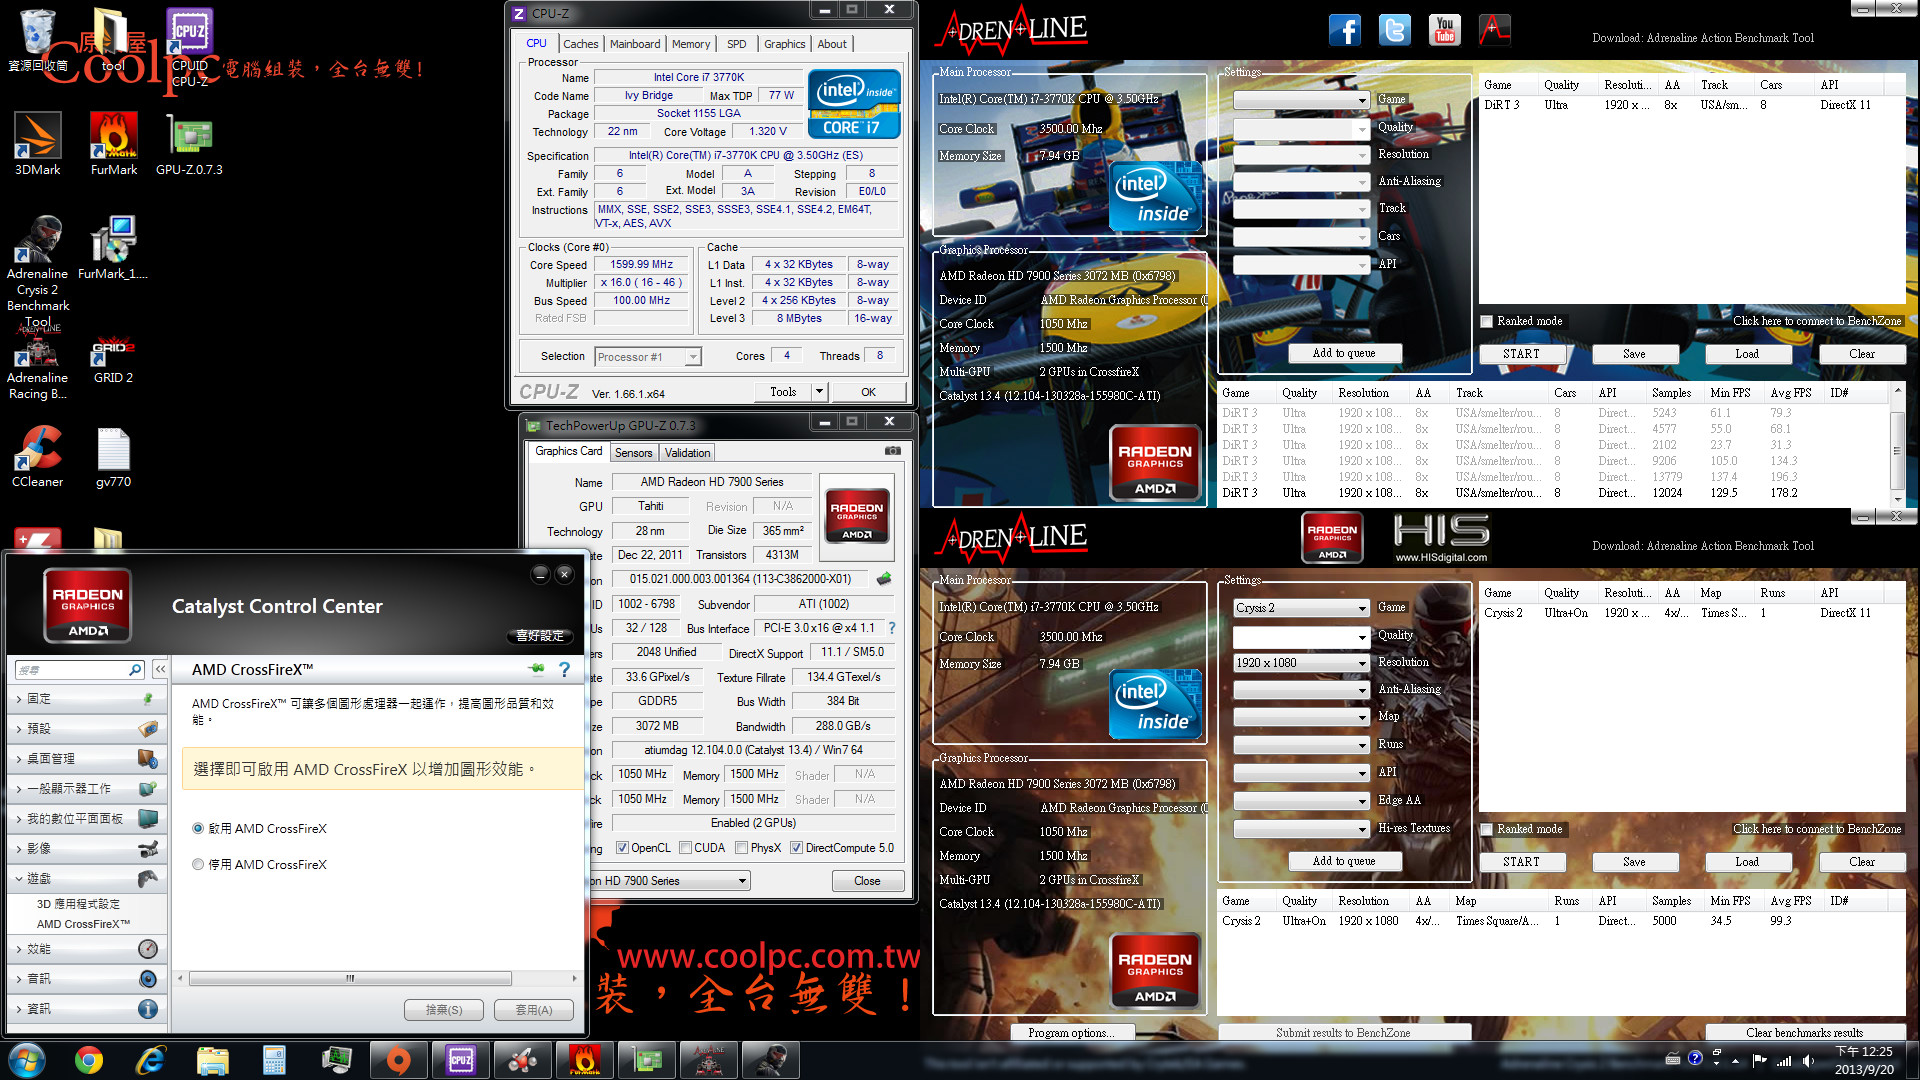Enable Ranked mode in the Crysis 2 Adrenaline window
This screenshot has width=1920, height=1080.
coord(1487,829)
